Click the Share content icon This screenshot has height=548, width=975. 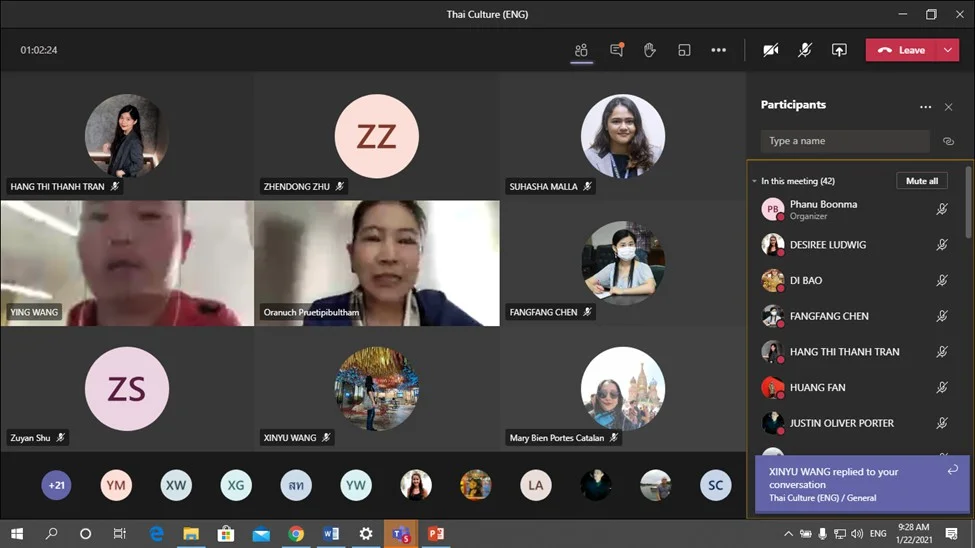tap(839, 50)
